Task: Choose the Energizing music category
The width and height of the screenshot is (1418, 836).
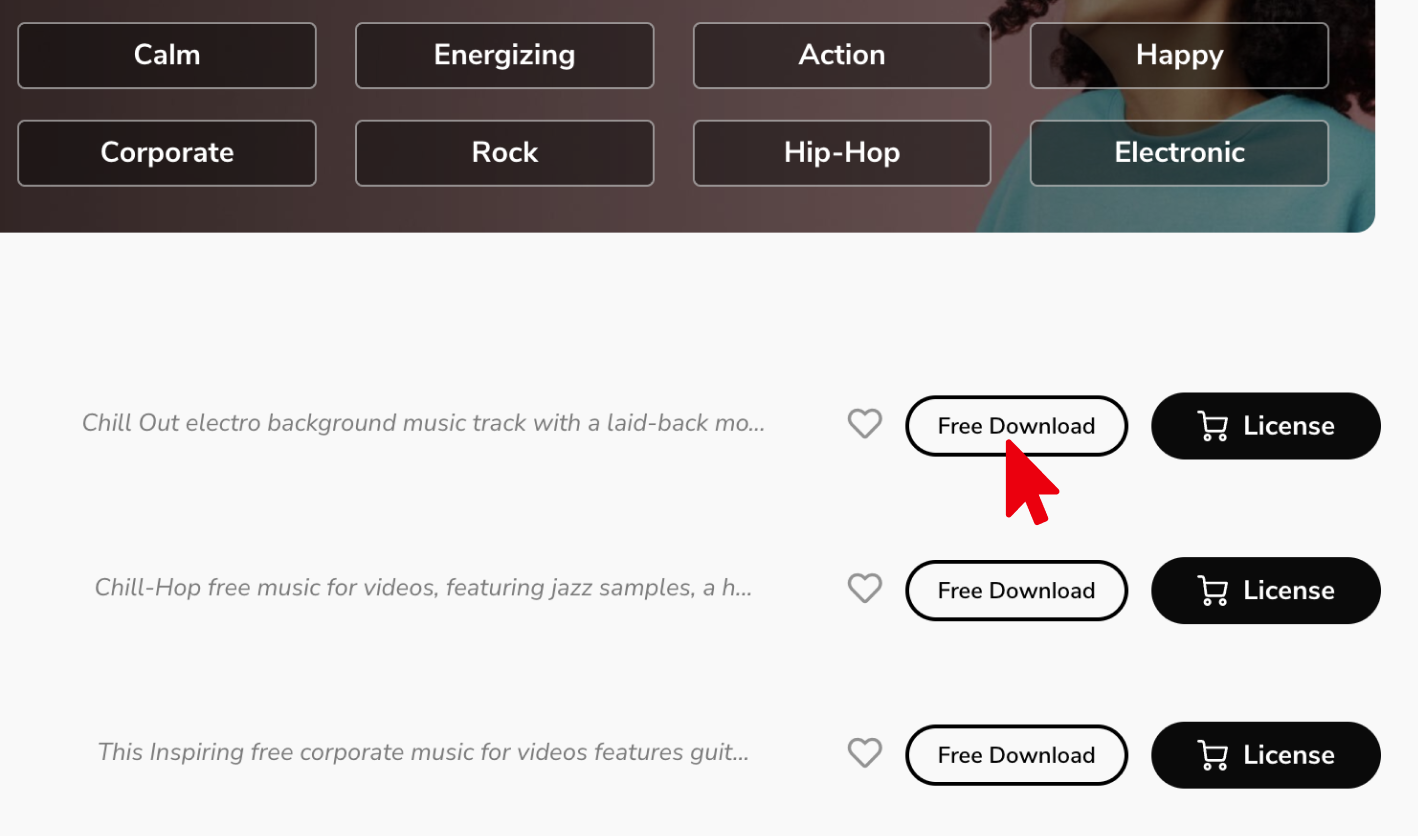Action: click(x=504, y=55)
